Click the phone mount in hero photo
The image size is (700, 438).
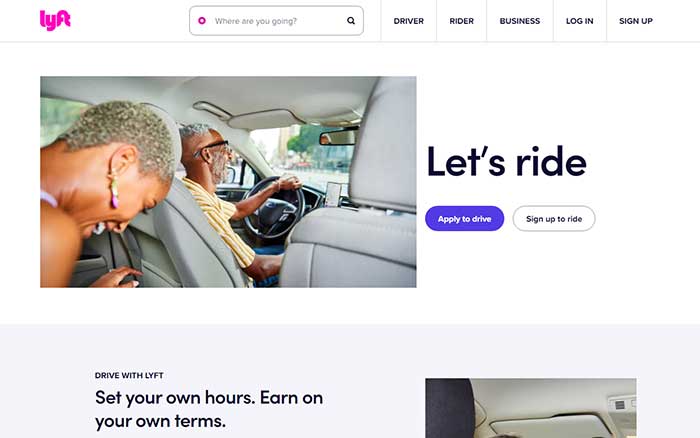pos(333,195)
